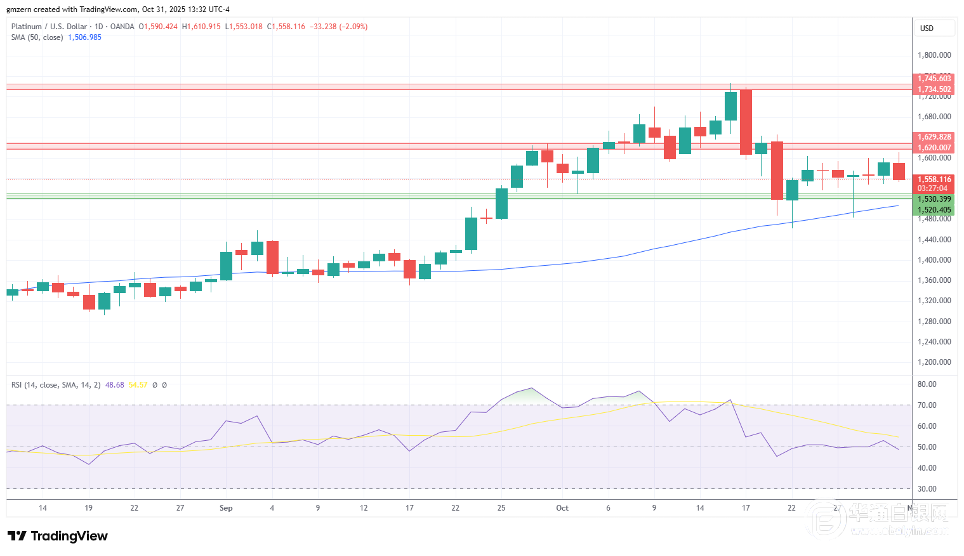Click the Oct marker on time axis
This screenshot has width=964, height=556.
(562, 508)
